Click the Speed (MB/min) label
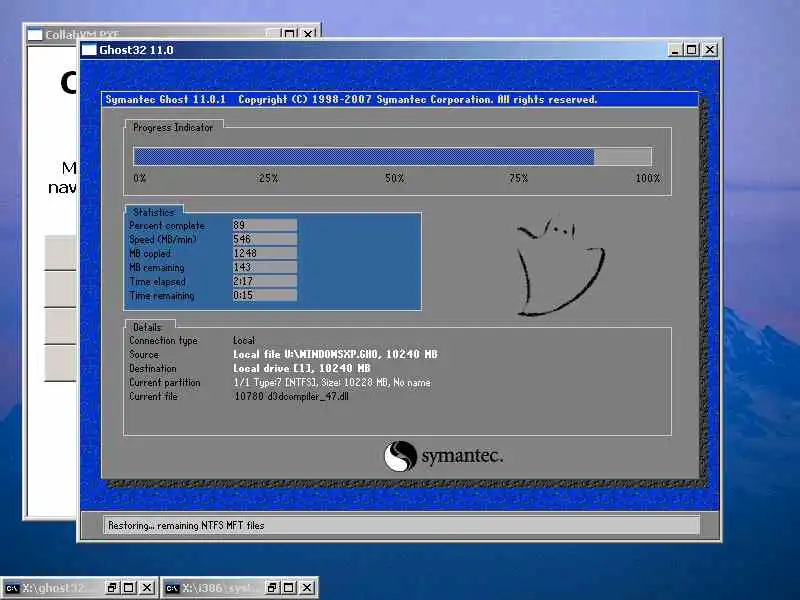Viewport: 800px width, 600px height. [x=163, y=239]
